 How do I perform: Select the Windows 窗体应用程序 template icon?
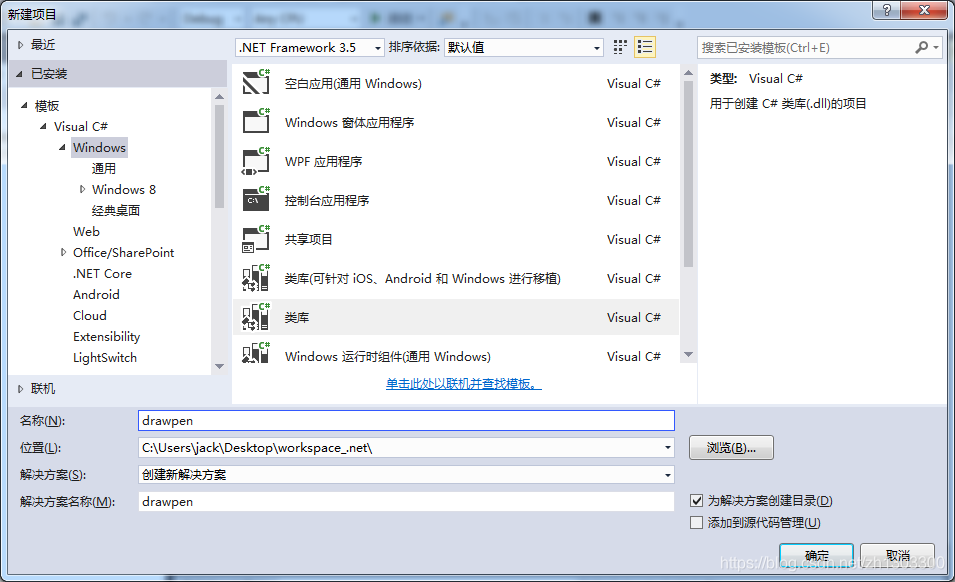click(x=256, y=121)
